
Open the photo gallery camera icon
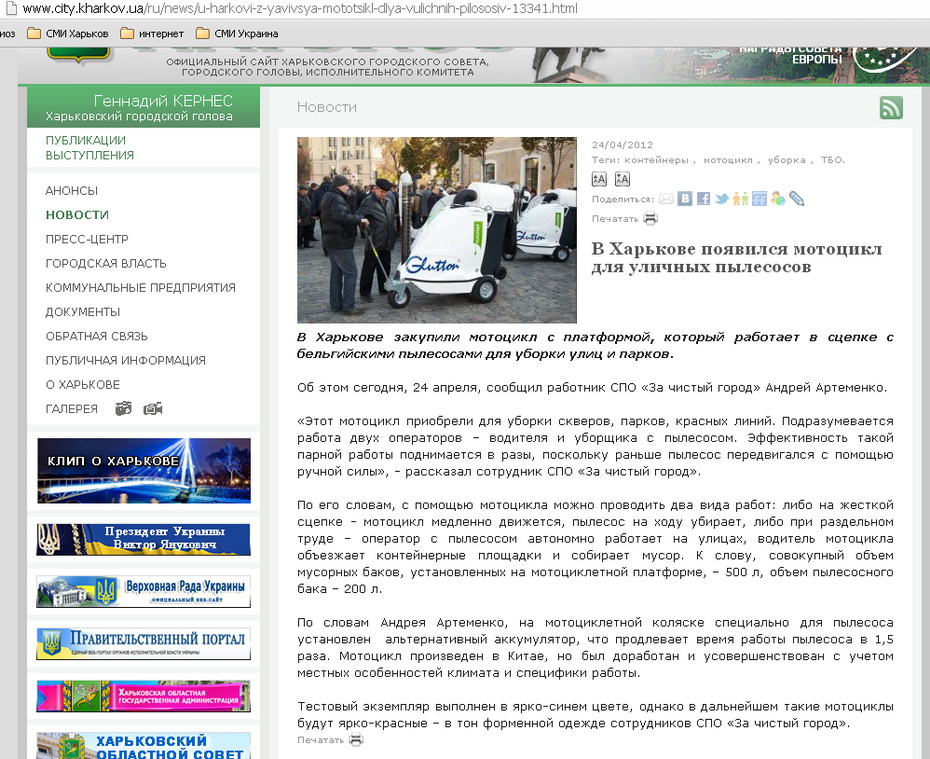[124, 408]
